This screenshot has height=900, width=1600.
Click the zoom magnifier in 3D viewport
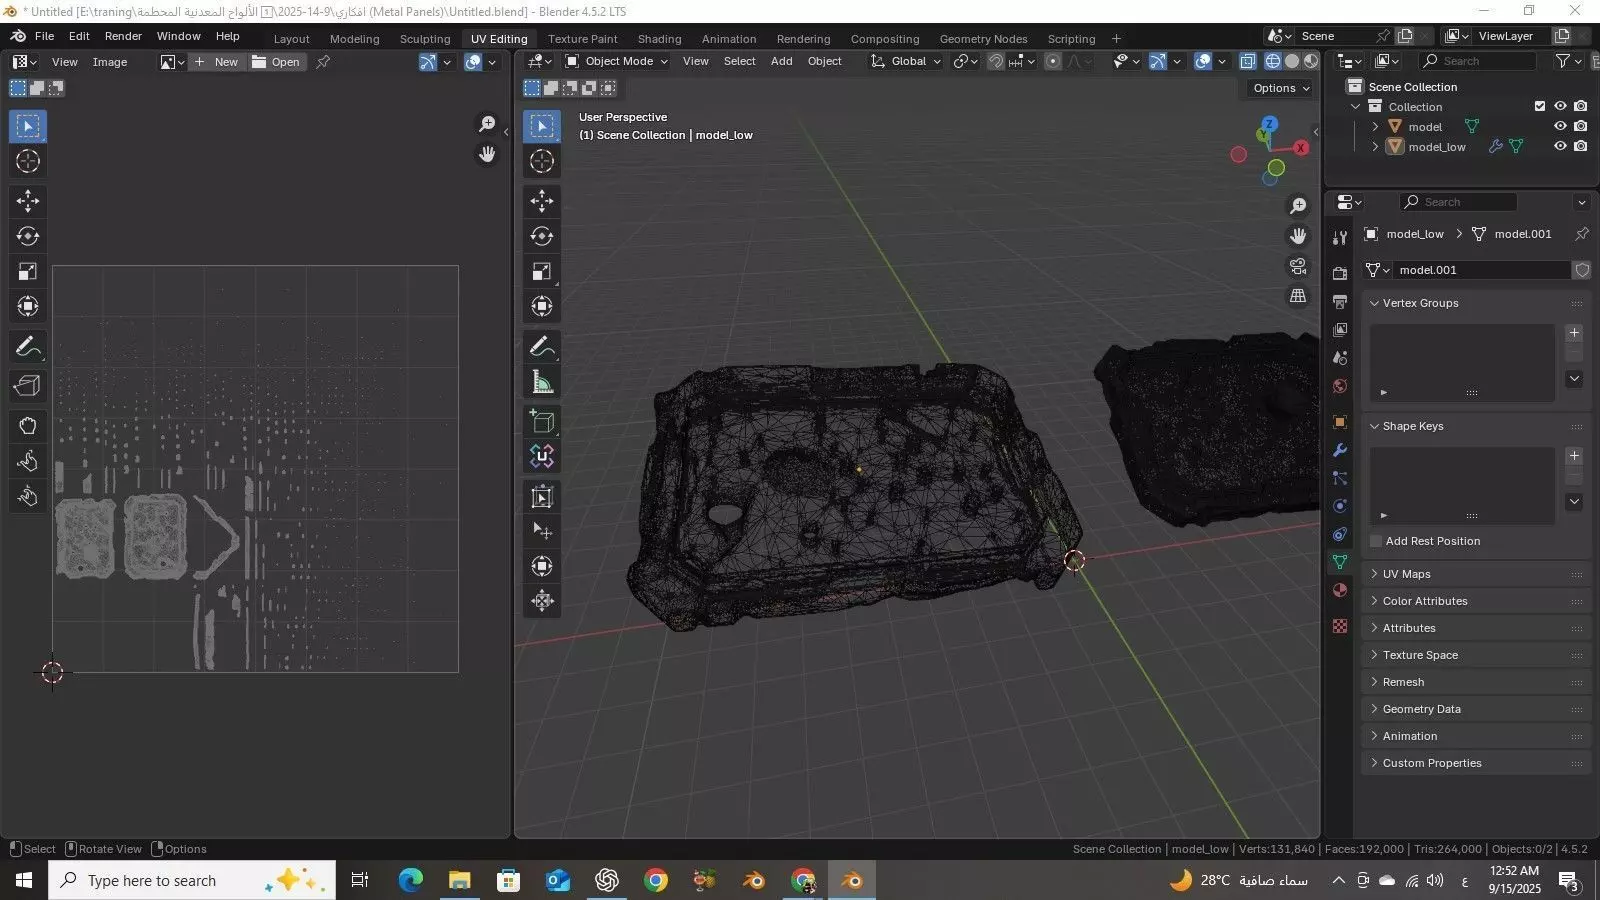(x=1298, y=206)
